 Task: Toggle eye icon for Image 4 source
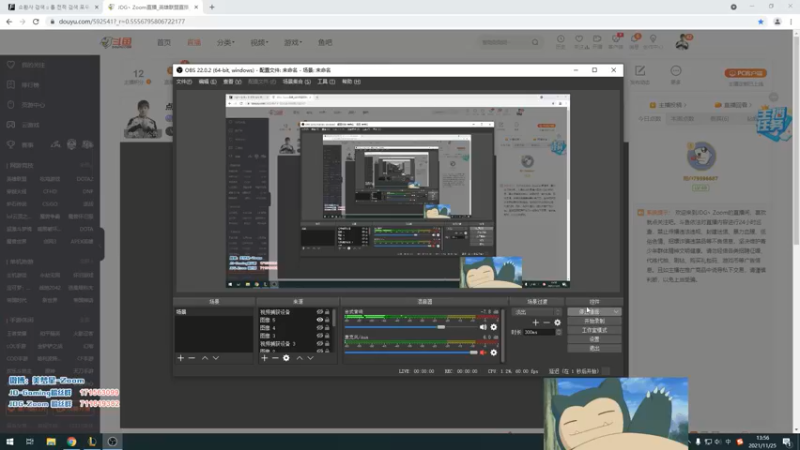click(319, 328)
